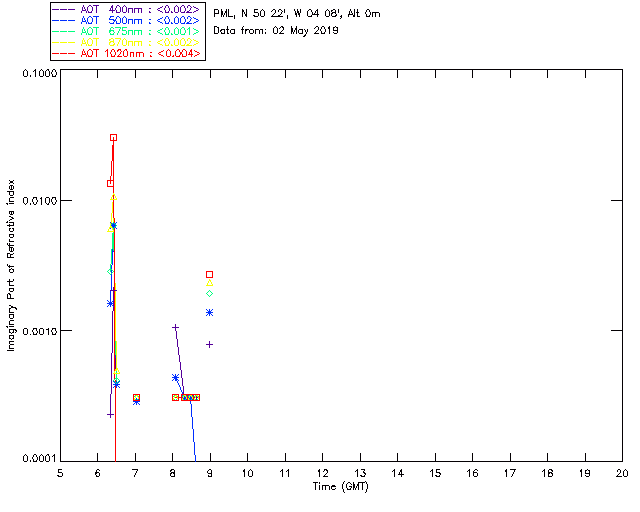Click the x-axis tick label 7
The width and height of the screenshot is (640, 512).
click(x=135, y=473)
